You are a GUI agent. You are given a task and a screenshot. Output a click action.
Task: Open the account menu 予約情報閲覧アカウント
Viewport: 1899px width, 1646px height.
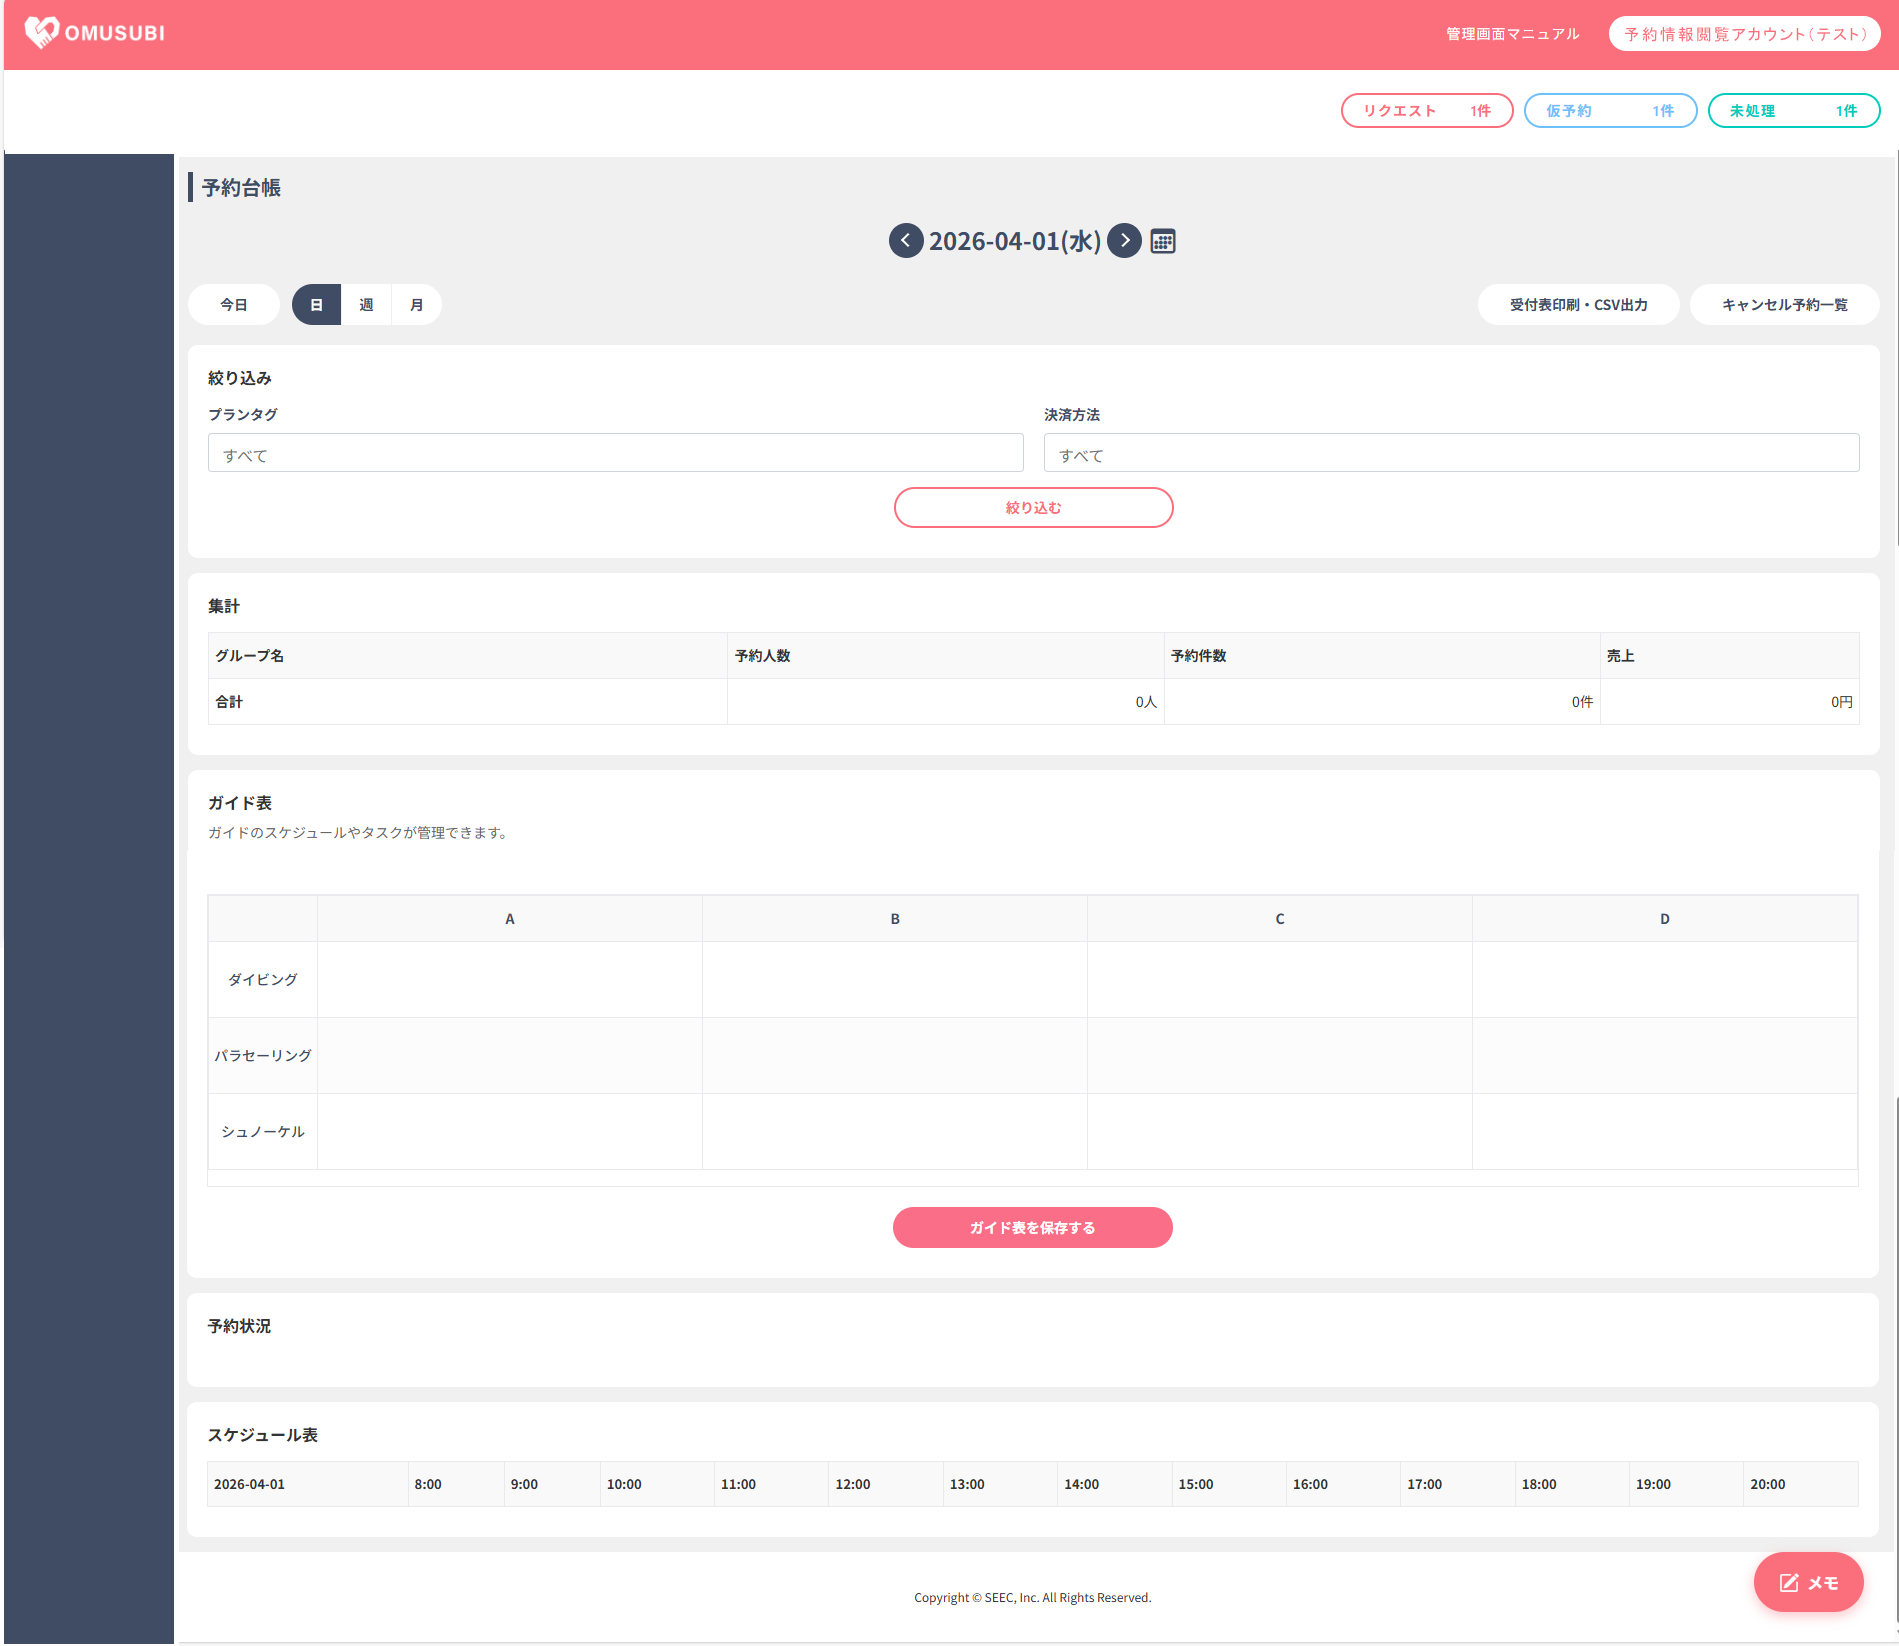coord(1744,34)
